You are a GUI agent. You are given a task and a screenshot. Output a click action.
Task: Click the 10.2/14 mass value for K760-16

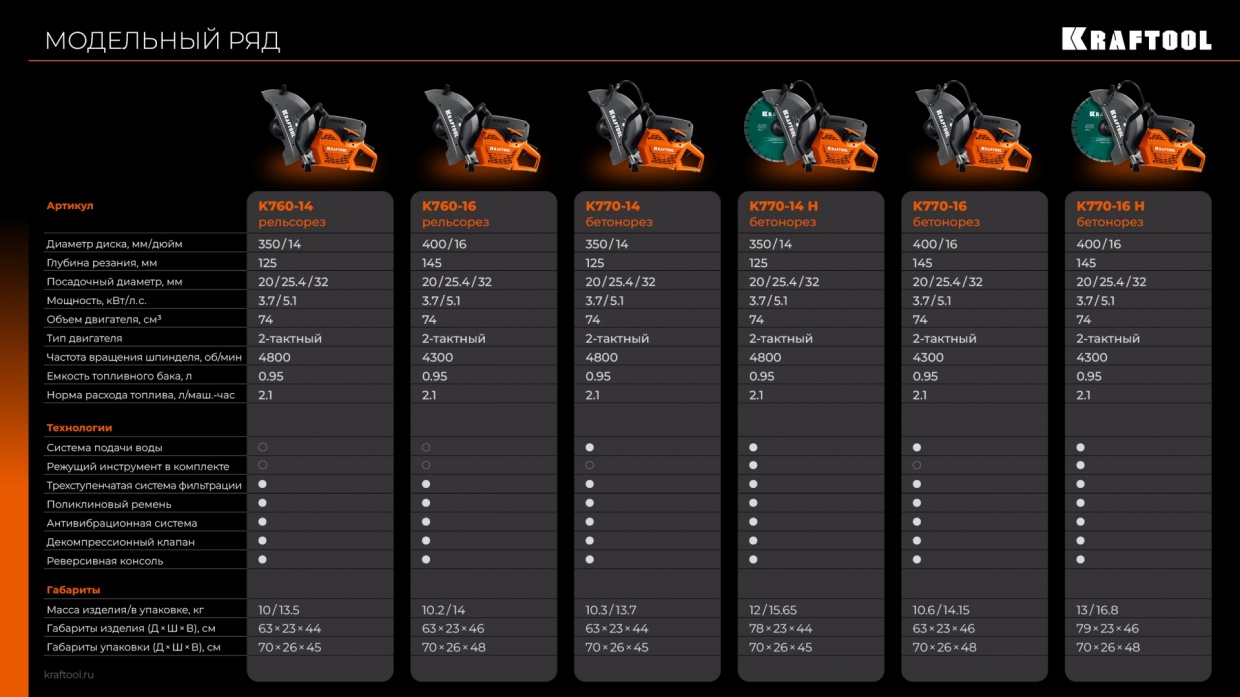(x=444, y=610)
